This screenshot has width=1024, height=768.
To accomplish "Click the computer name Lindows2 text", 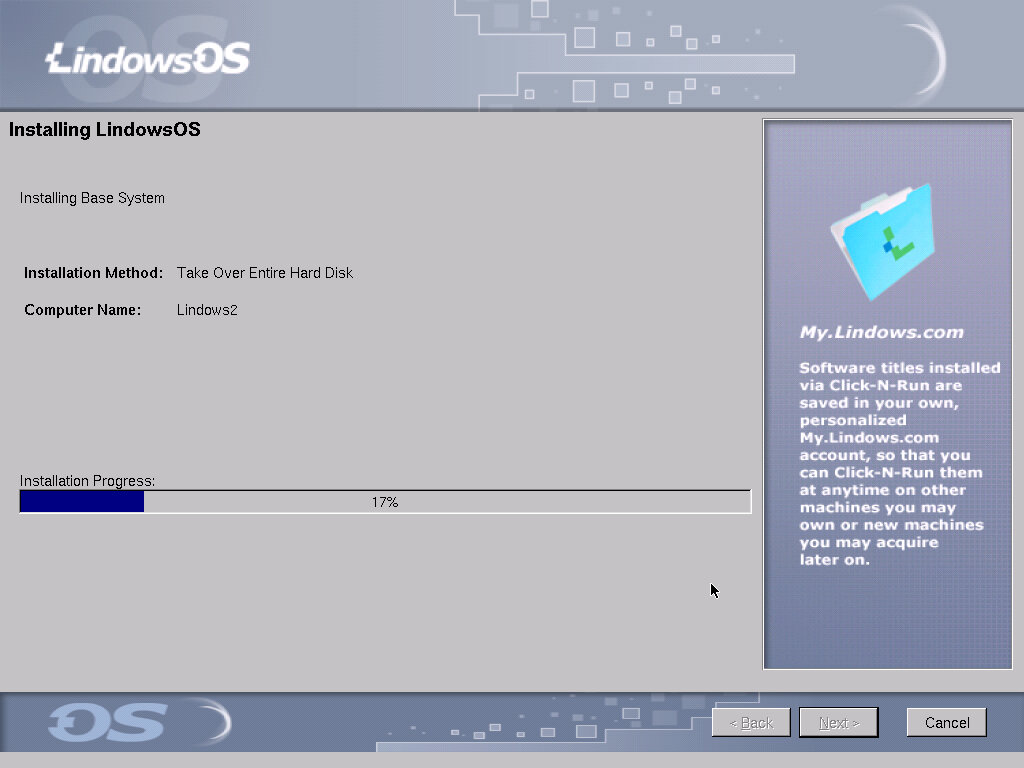I will tap(206, 310).
